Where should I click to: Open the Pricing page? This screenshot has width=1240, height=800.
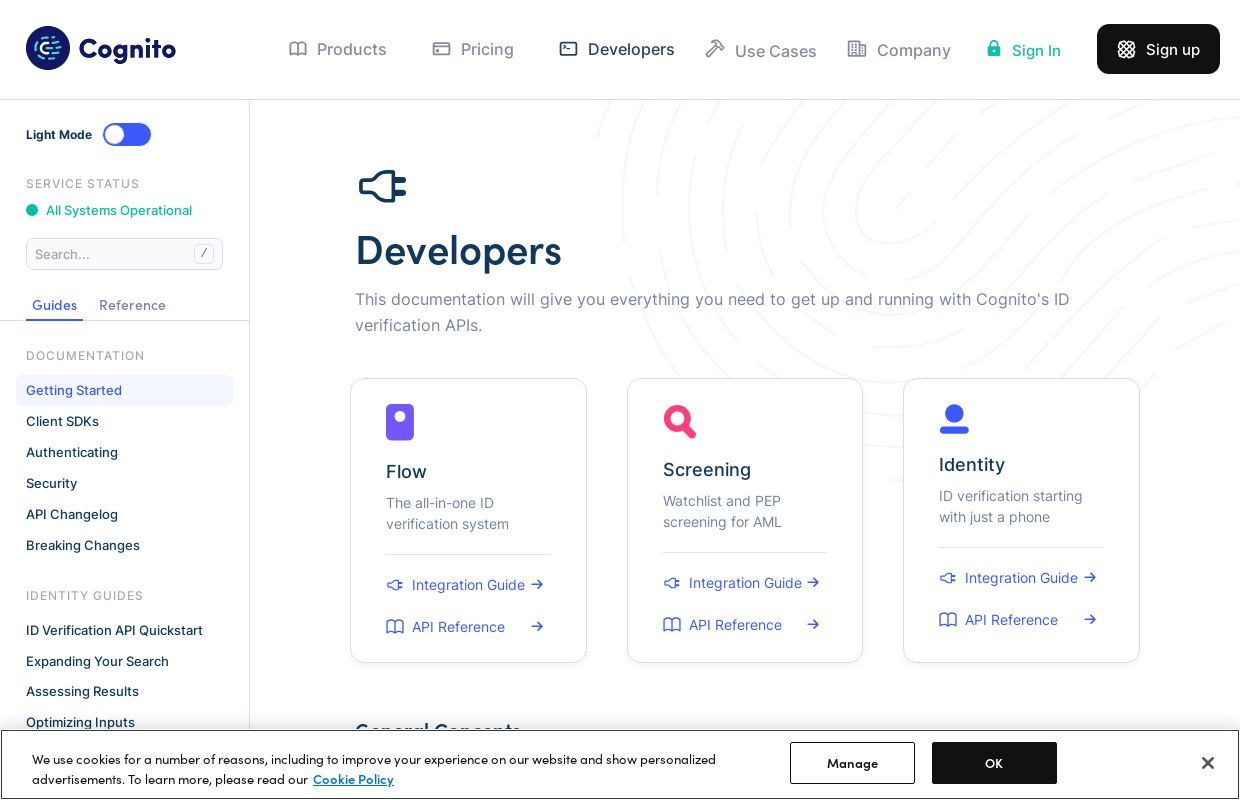coord(473,49)
